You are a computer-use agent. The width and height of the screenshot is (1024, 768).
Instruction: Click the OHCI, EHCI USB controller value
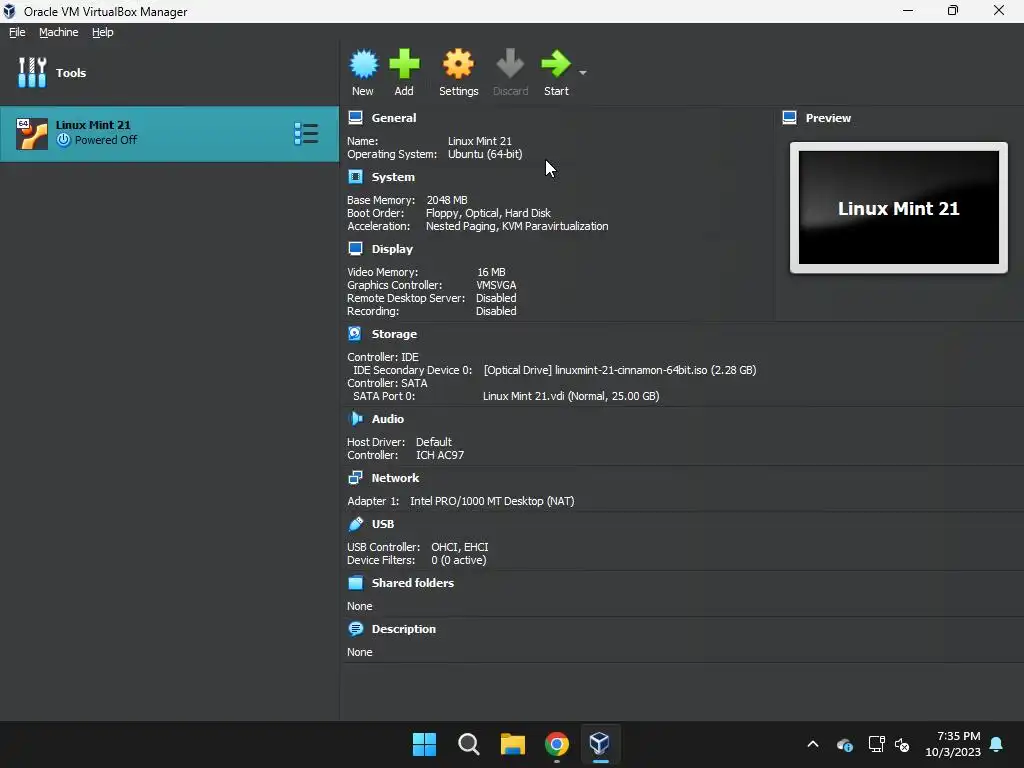pos(460,547)
